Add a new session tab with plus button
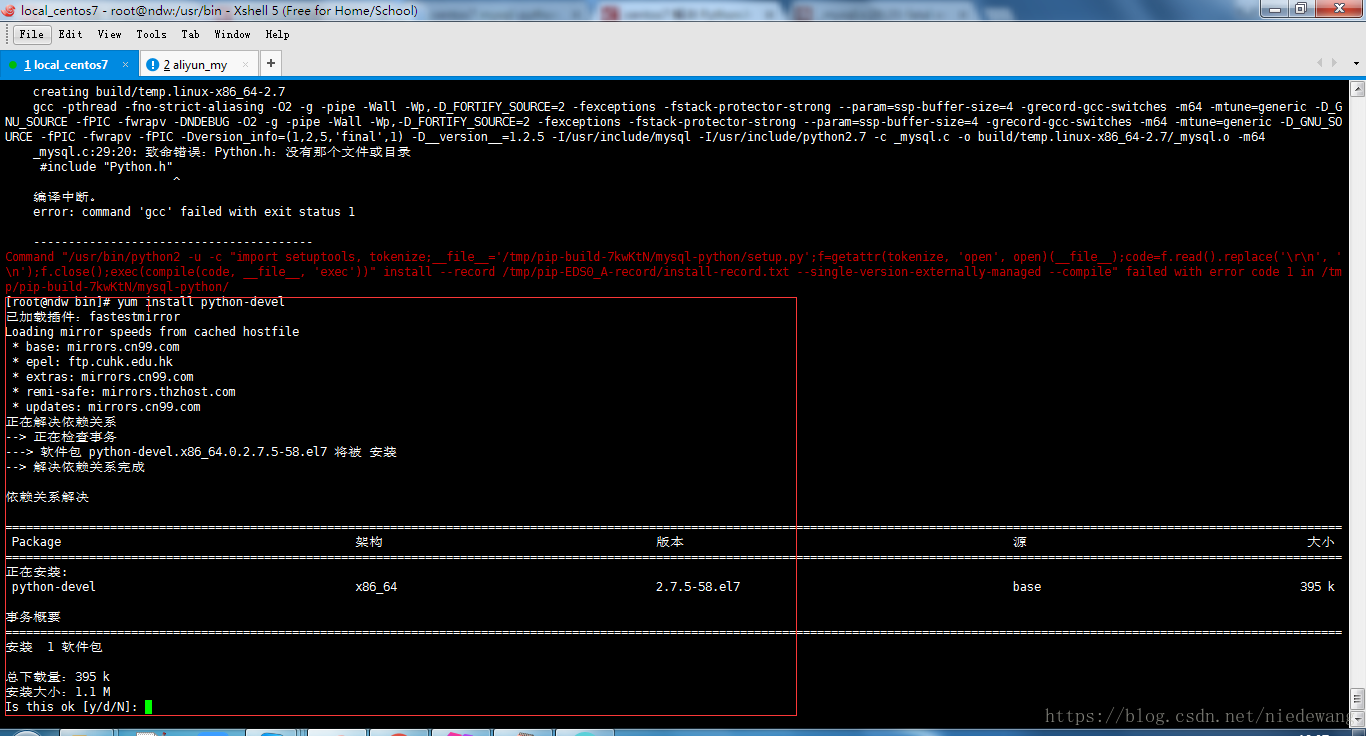 [x=271, y=63]
